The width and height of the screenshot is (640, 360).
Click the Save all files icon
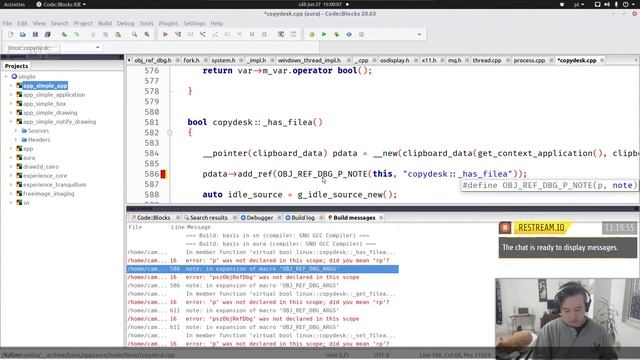pyautogui.click(x=48, y=35)
